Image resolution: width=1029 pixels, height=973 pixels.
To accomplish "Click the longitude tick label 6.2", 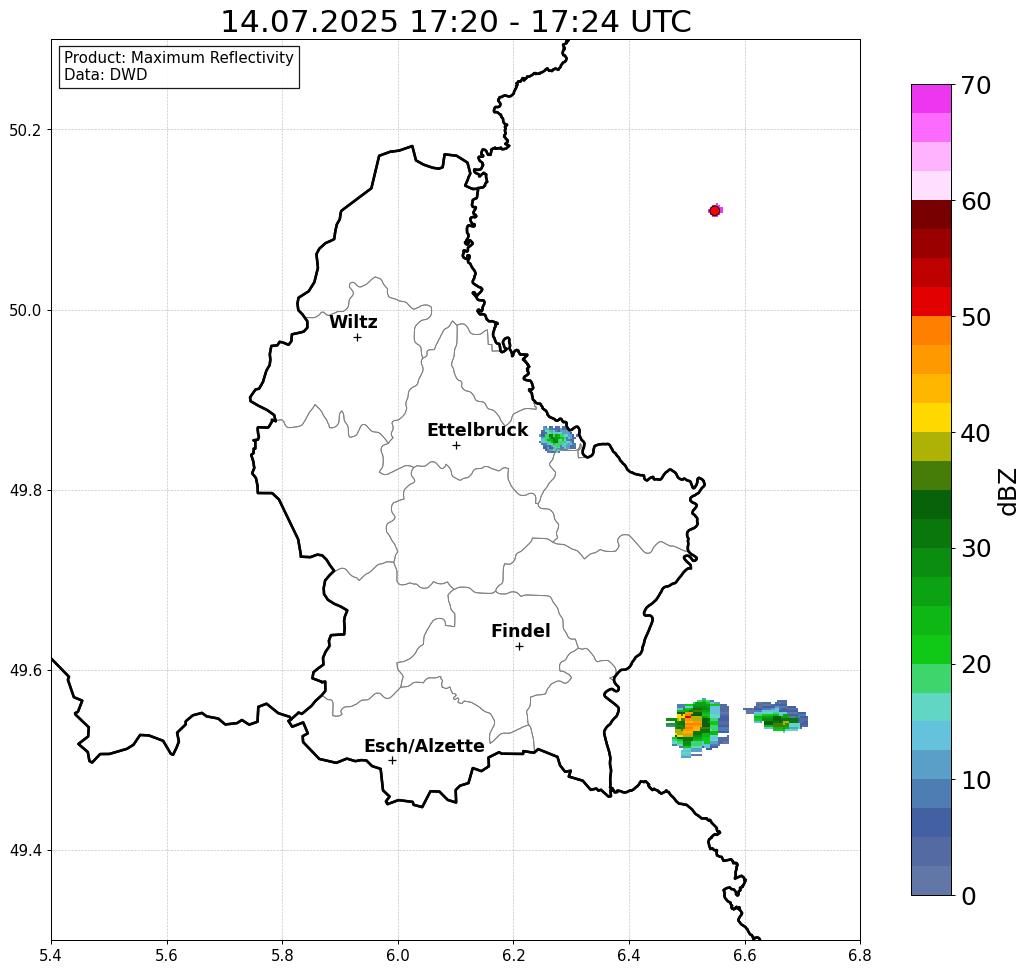I will coord(513,956).
